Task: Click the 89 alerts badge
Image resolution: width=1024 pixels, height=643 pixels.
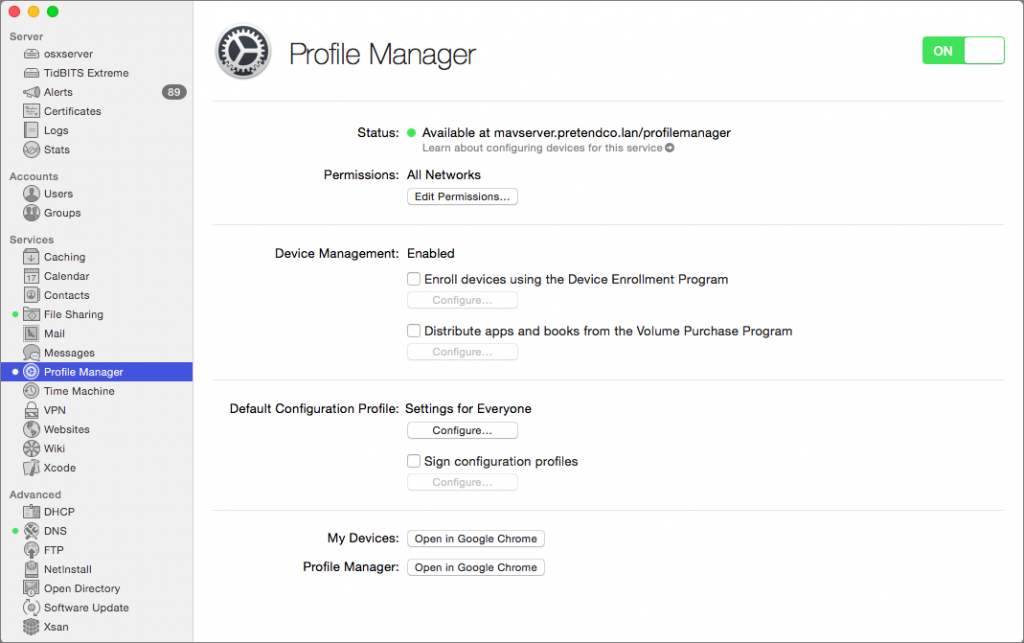Action: (174, 92)
